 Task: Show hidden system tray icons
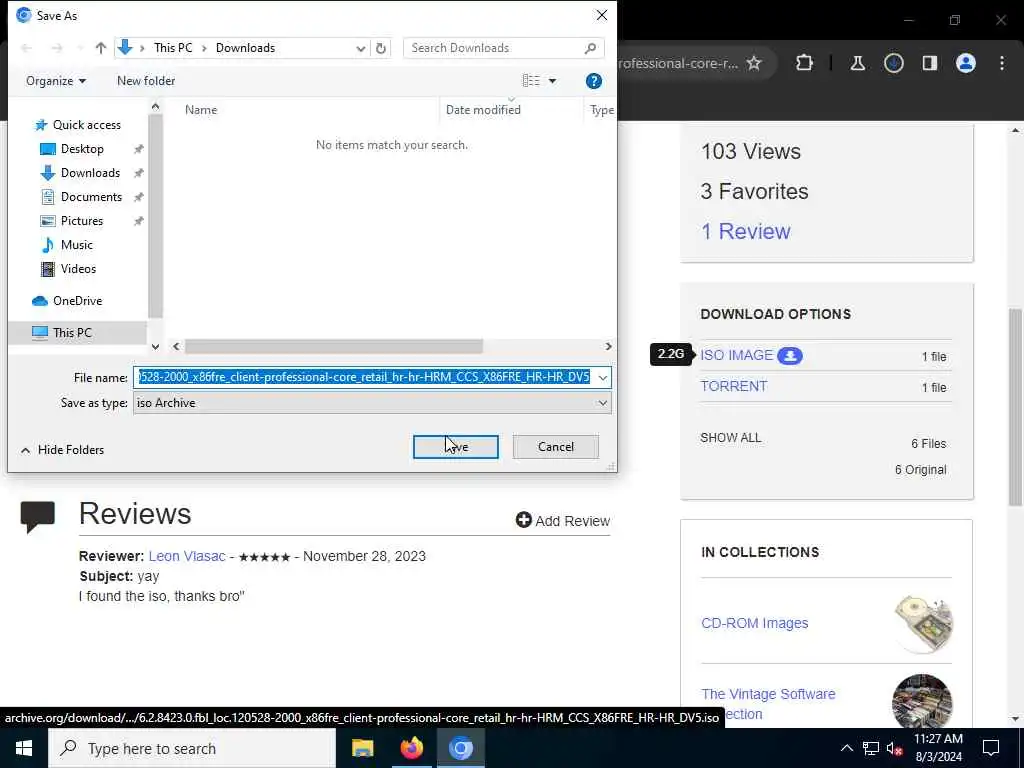pyautogui.click(x=846, y=748)
